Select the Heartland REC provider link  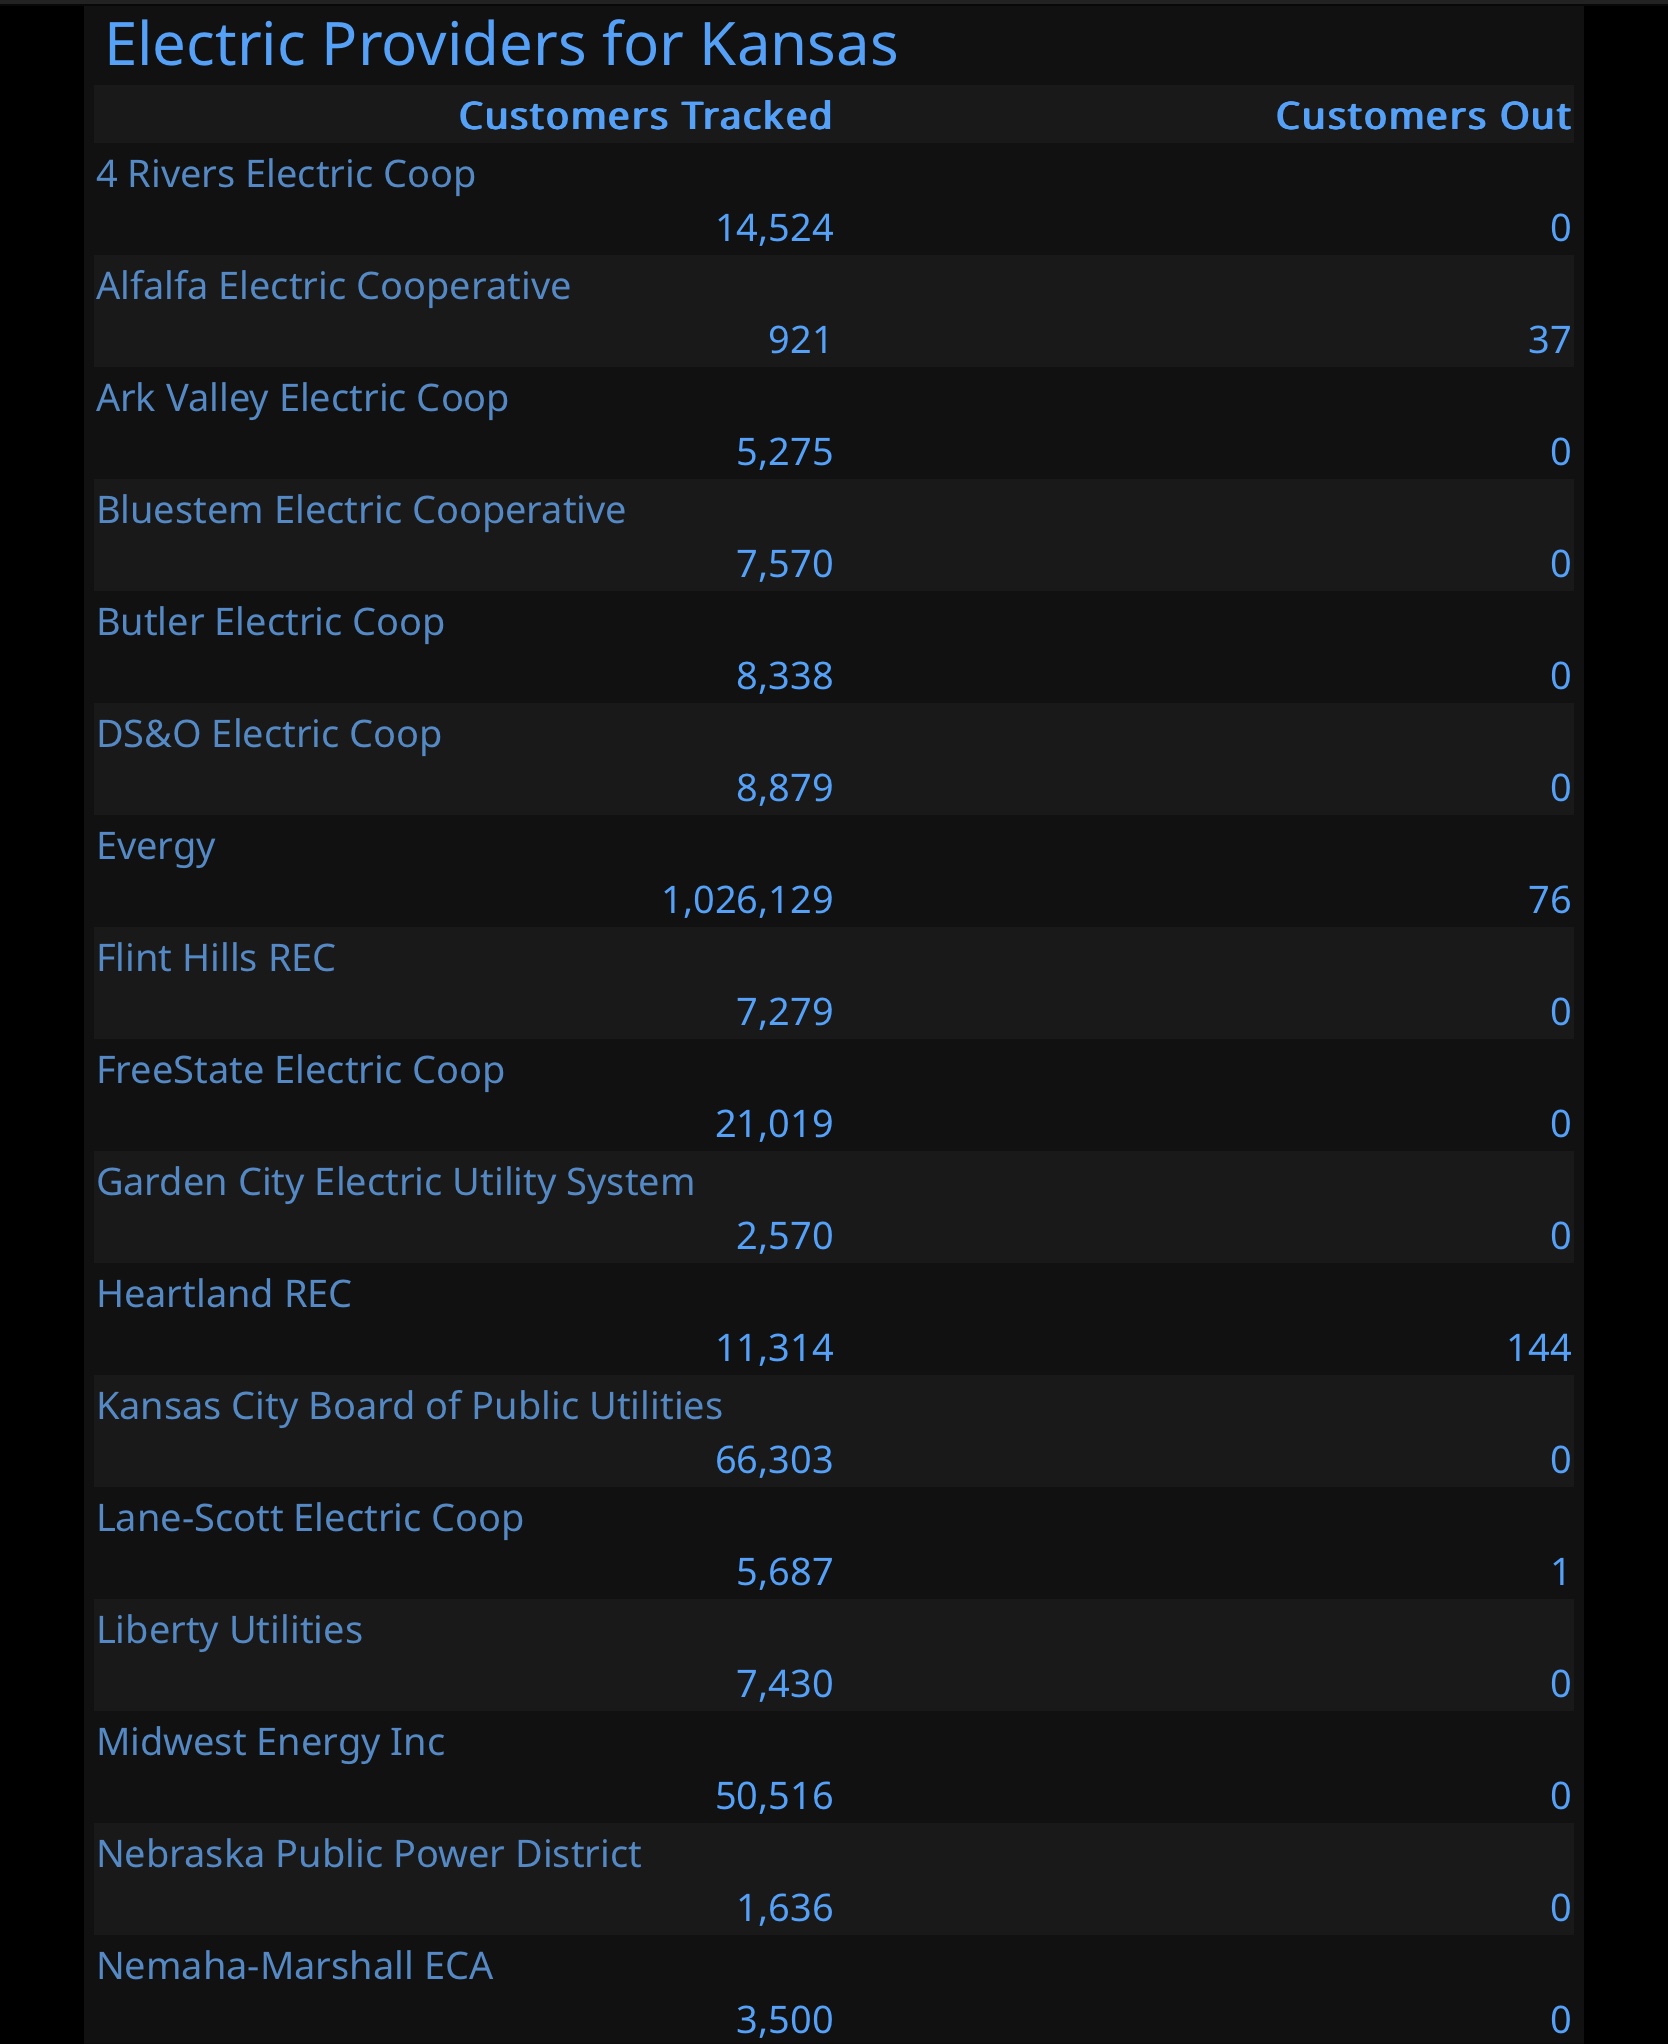[x=224, y=1295]
